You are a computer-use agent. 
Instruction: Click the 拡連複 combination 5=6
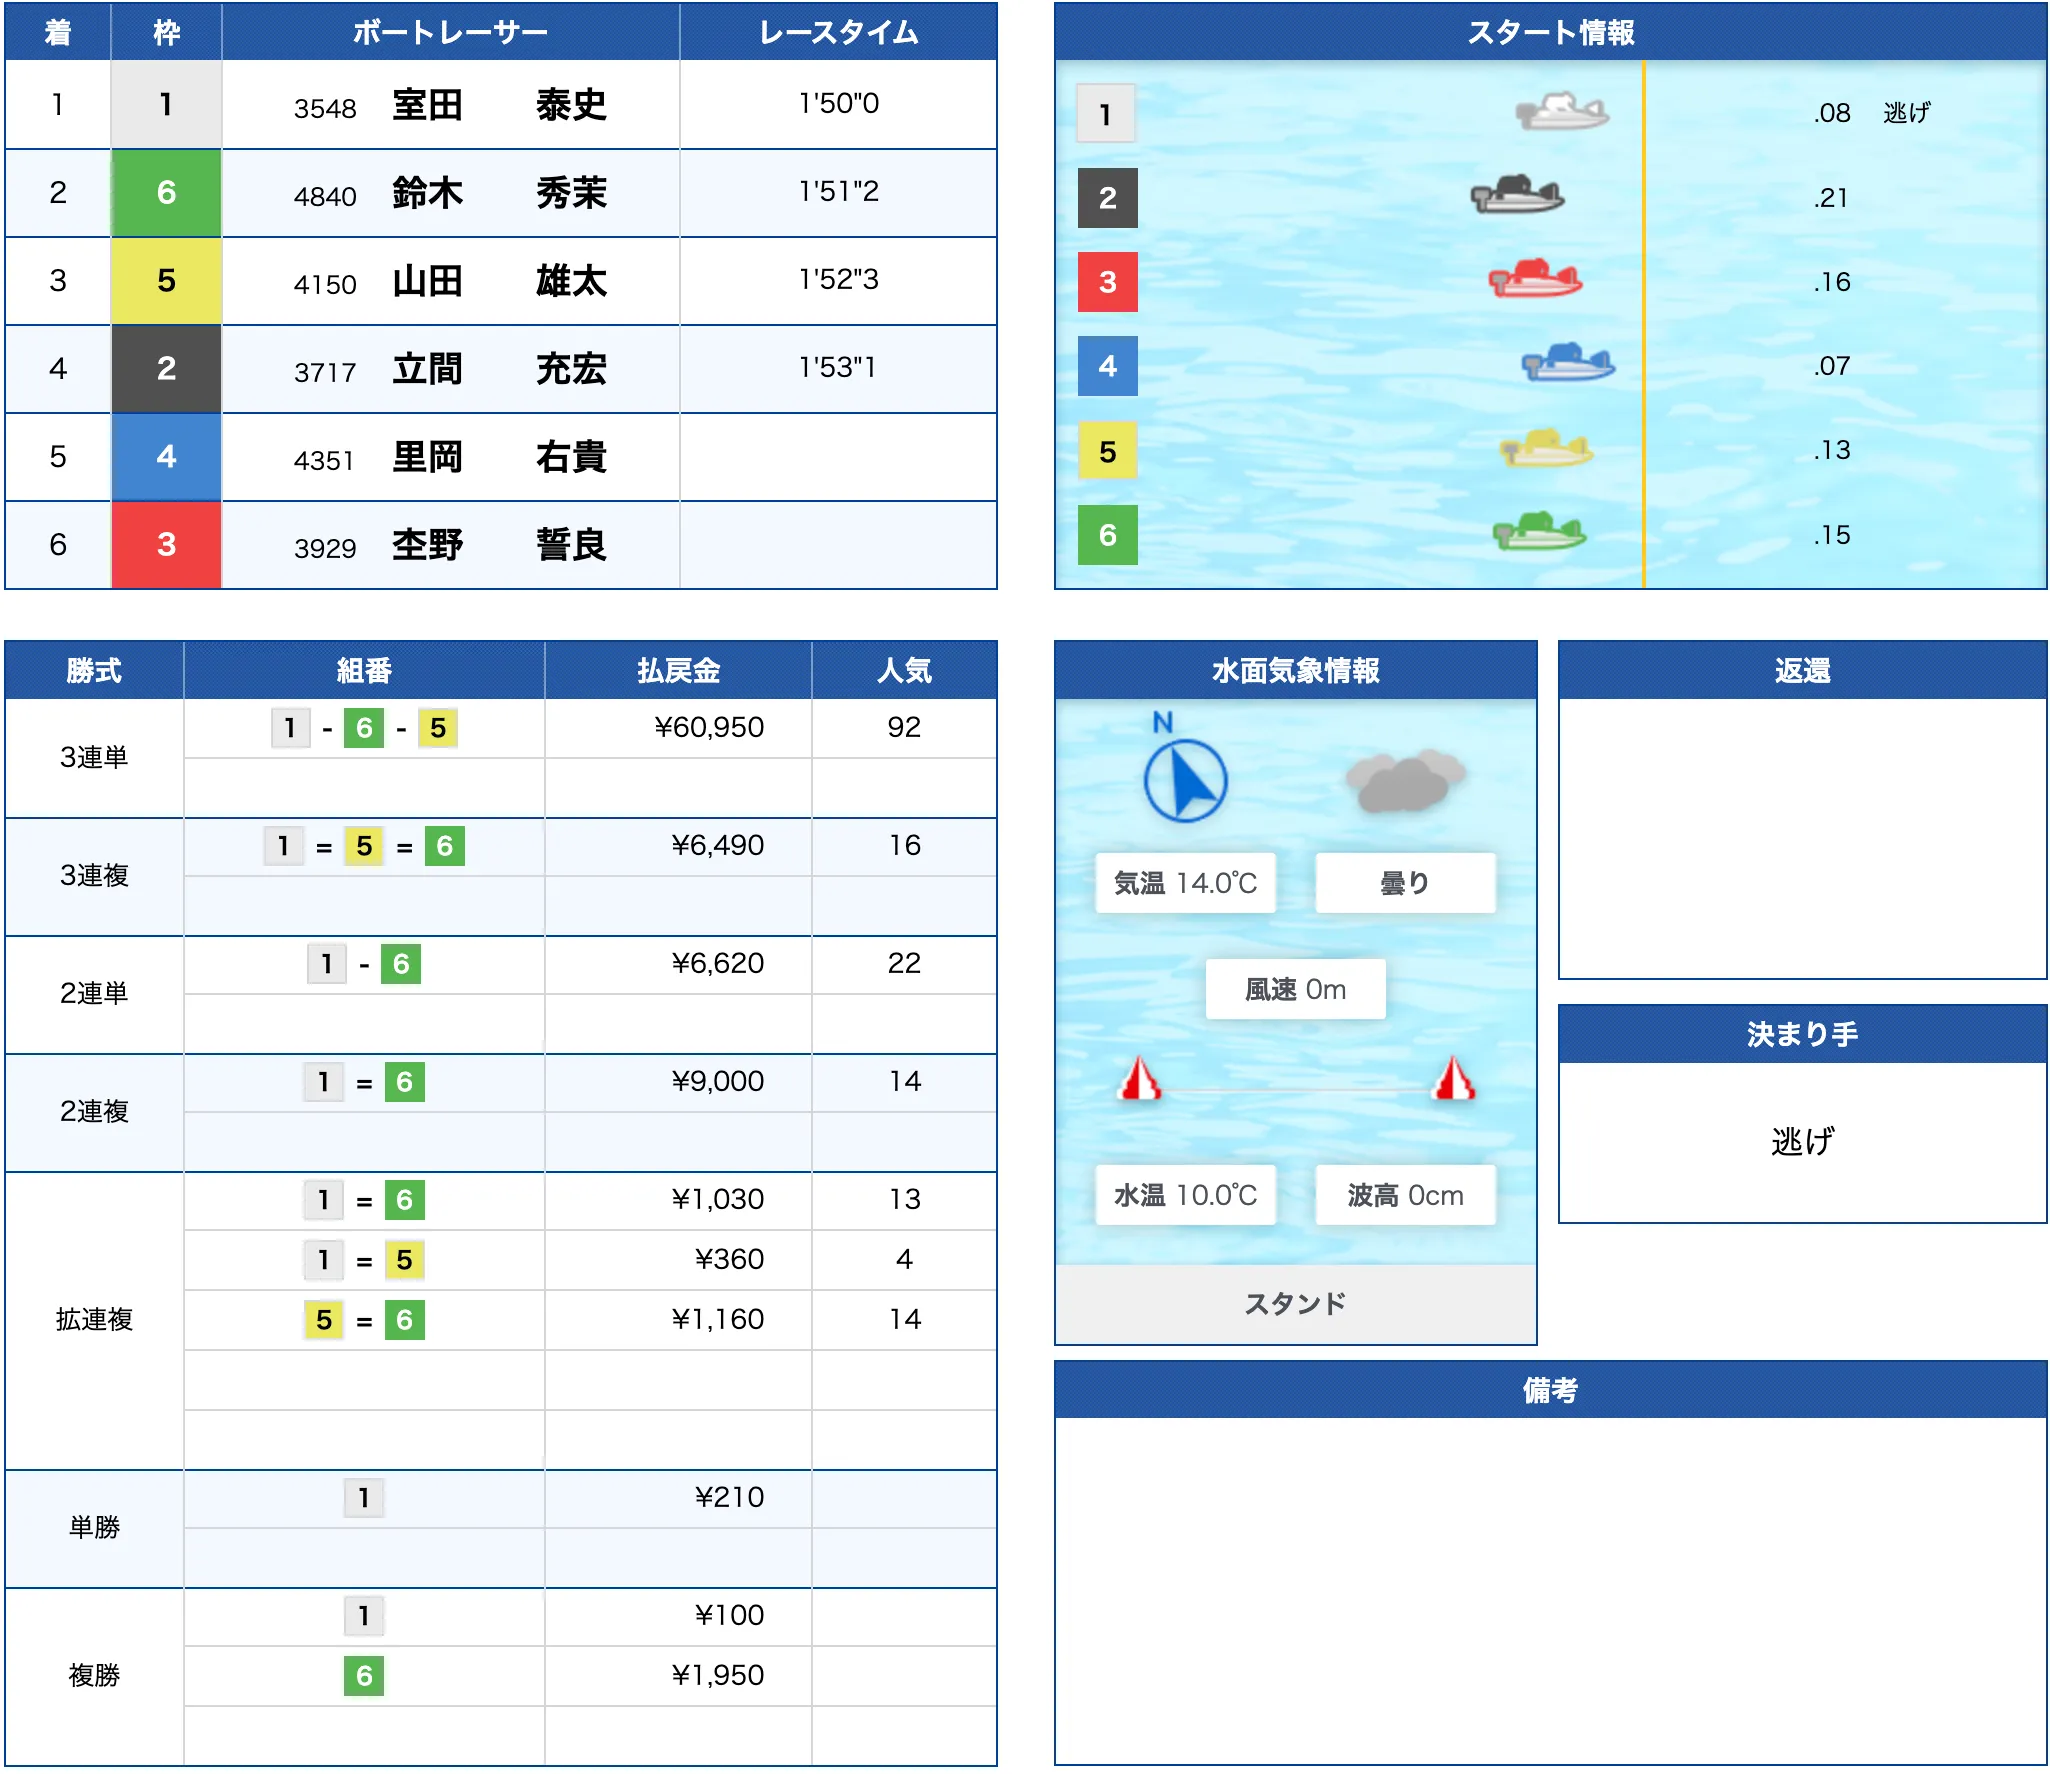tap(364, 1320)
